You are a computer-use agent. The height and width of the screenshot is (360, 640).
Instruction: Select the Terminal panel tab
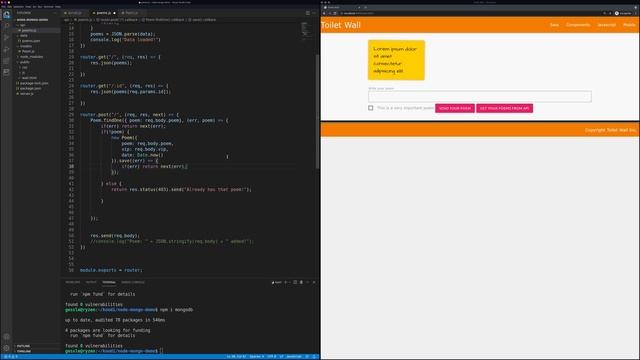pyautogui.click(x=109, y=282)
